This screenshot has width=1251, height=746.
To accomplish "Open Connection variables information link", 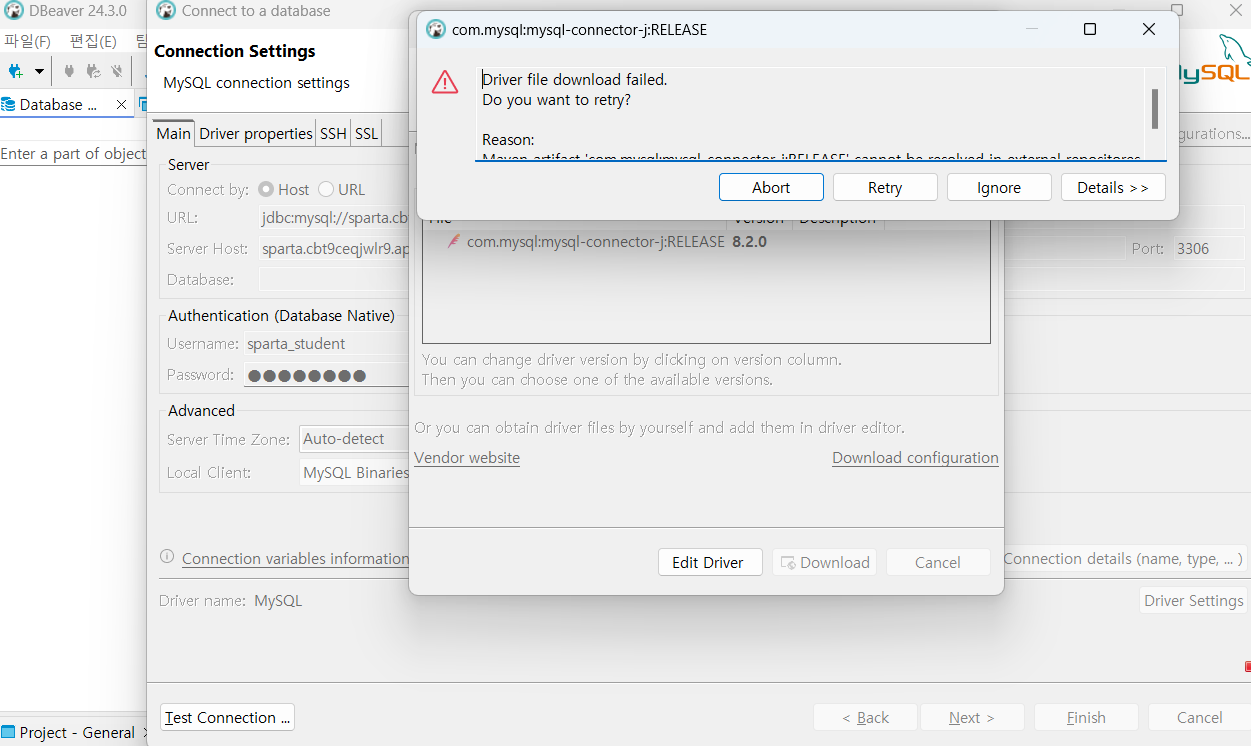I will click(295, 558).
